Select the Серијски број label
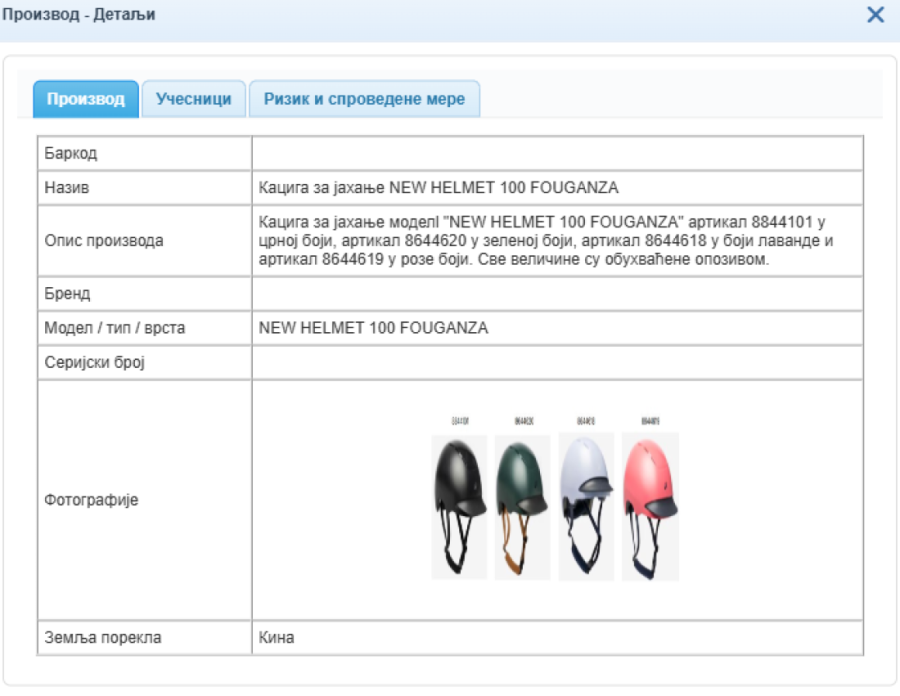The width and height of the screenshot is (900, 696). [x=95, y=363]
